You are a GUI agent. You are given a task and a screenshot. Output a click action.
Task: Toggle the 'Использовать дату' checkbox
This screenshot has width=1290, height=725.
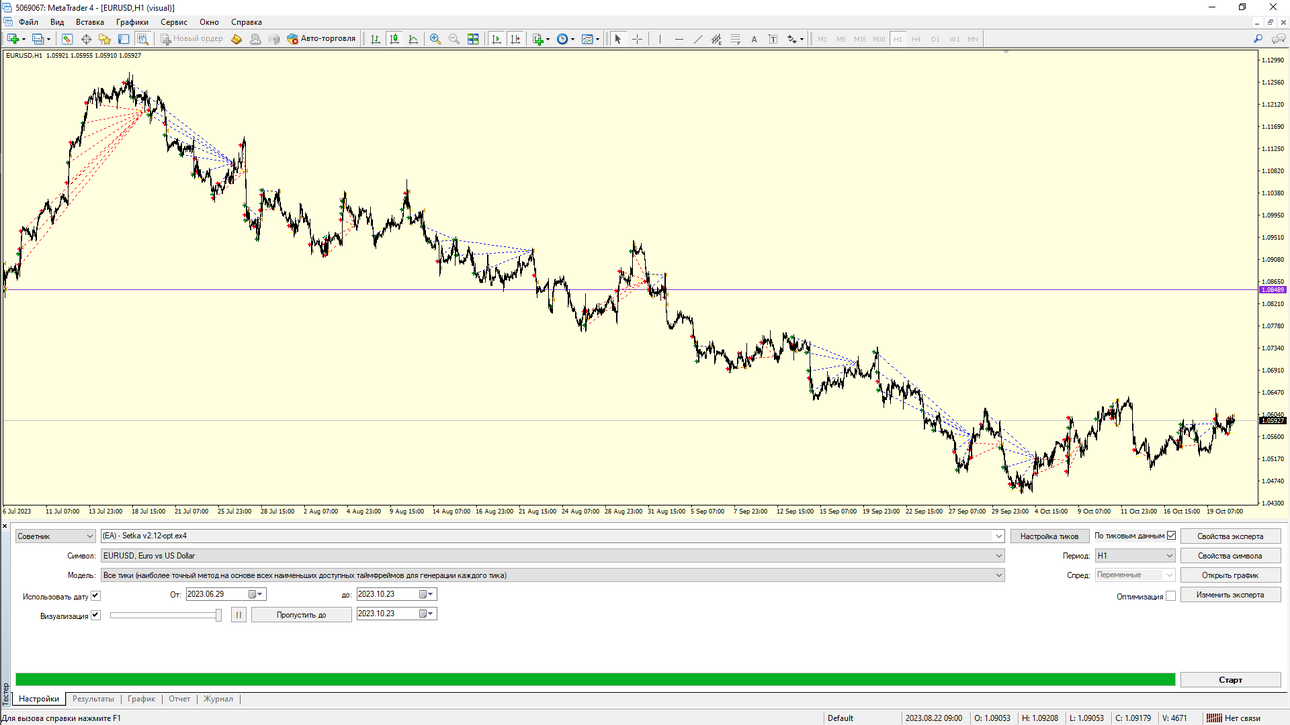[x=96, y=596]
